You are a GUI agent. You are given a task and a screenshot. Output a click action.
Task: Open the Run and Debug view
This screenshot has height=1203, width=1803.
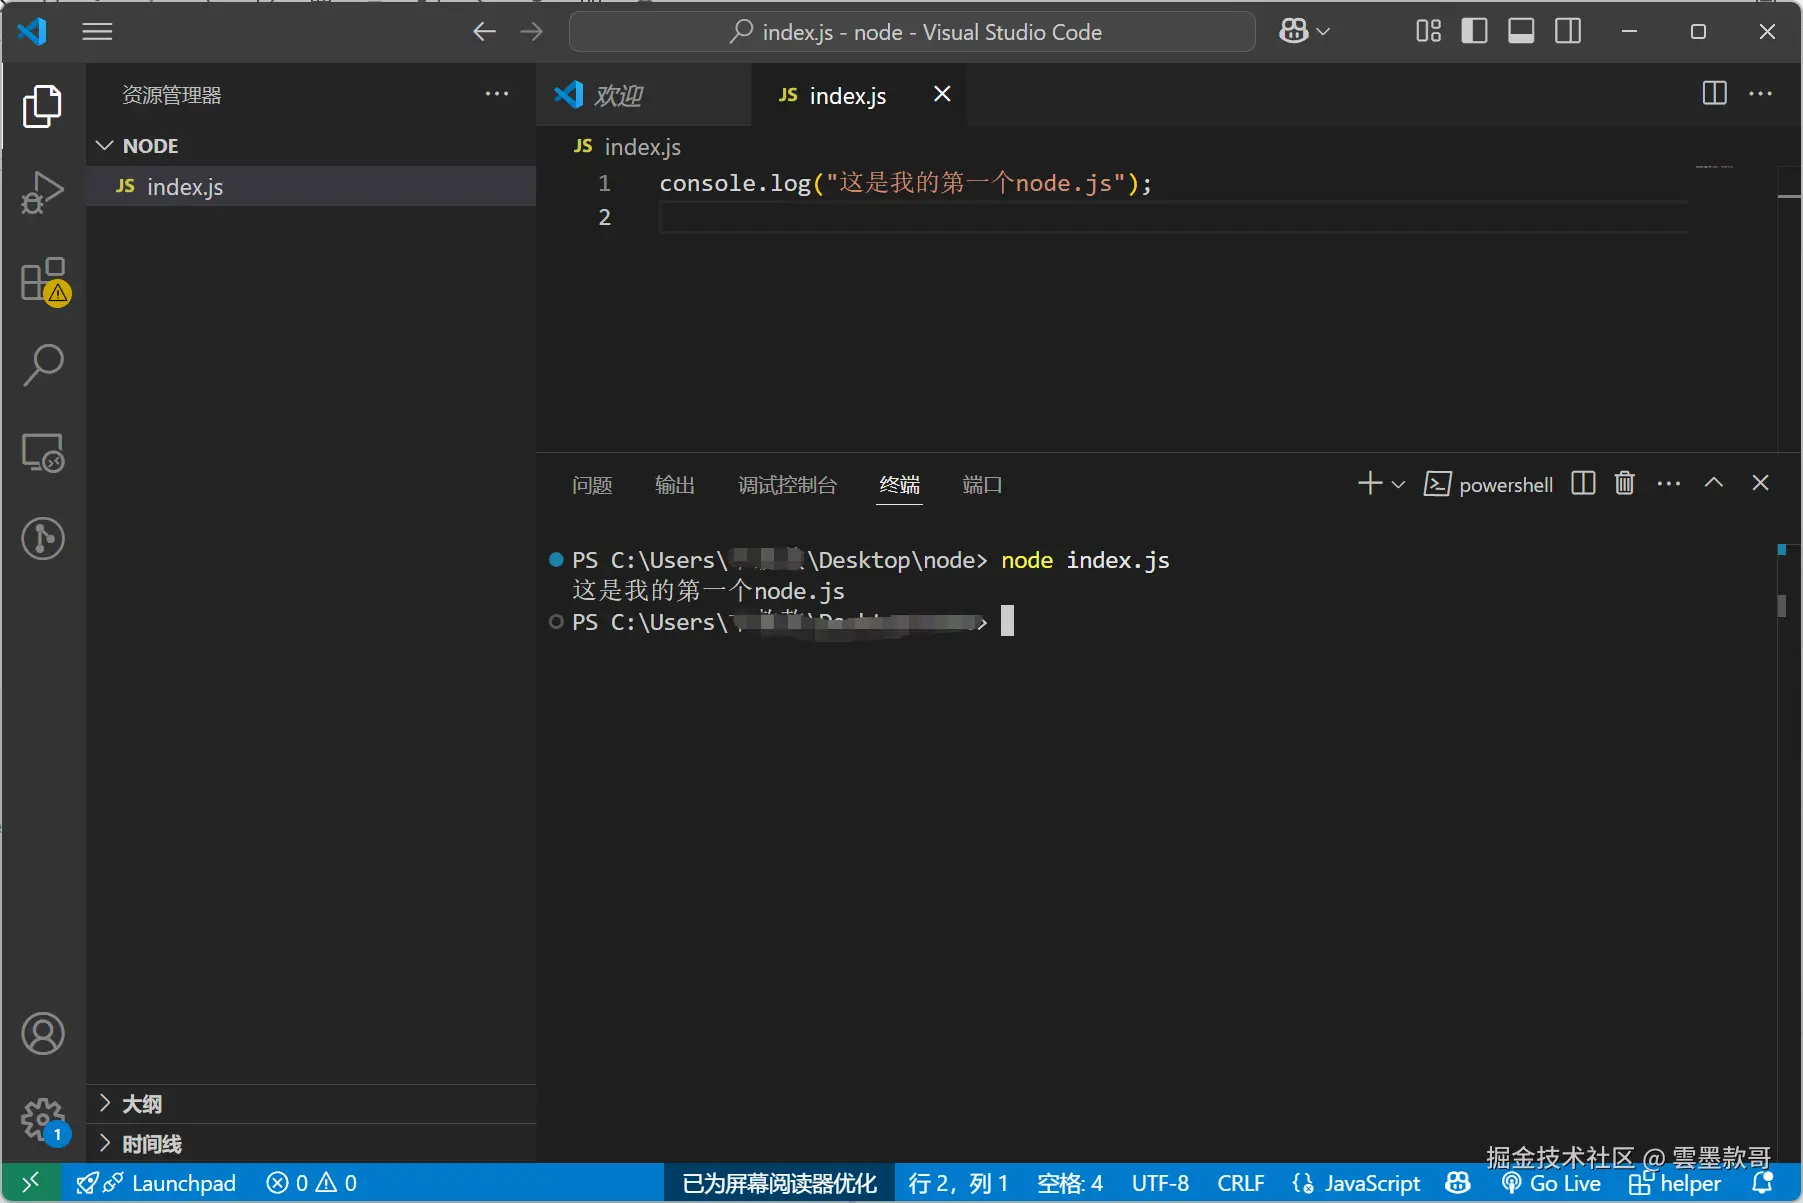(x=42, y=193)
